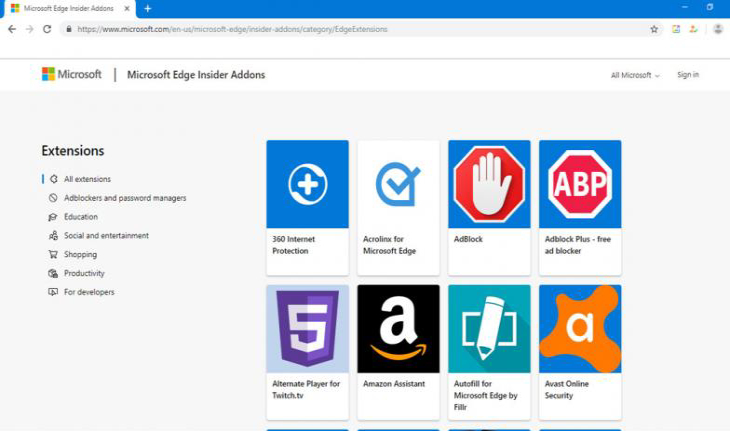730x431 pixels.
Task: Select the Adblock Plus ABP icon
Action: point(580,184)
